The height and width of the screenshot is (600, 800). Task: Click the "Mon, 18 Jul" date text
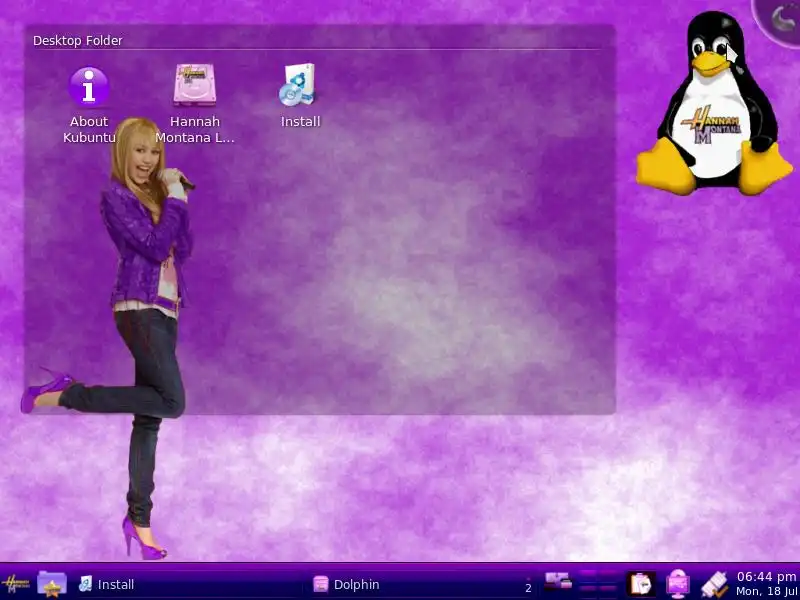coord(767,591)
